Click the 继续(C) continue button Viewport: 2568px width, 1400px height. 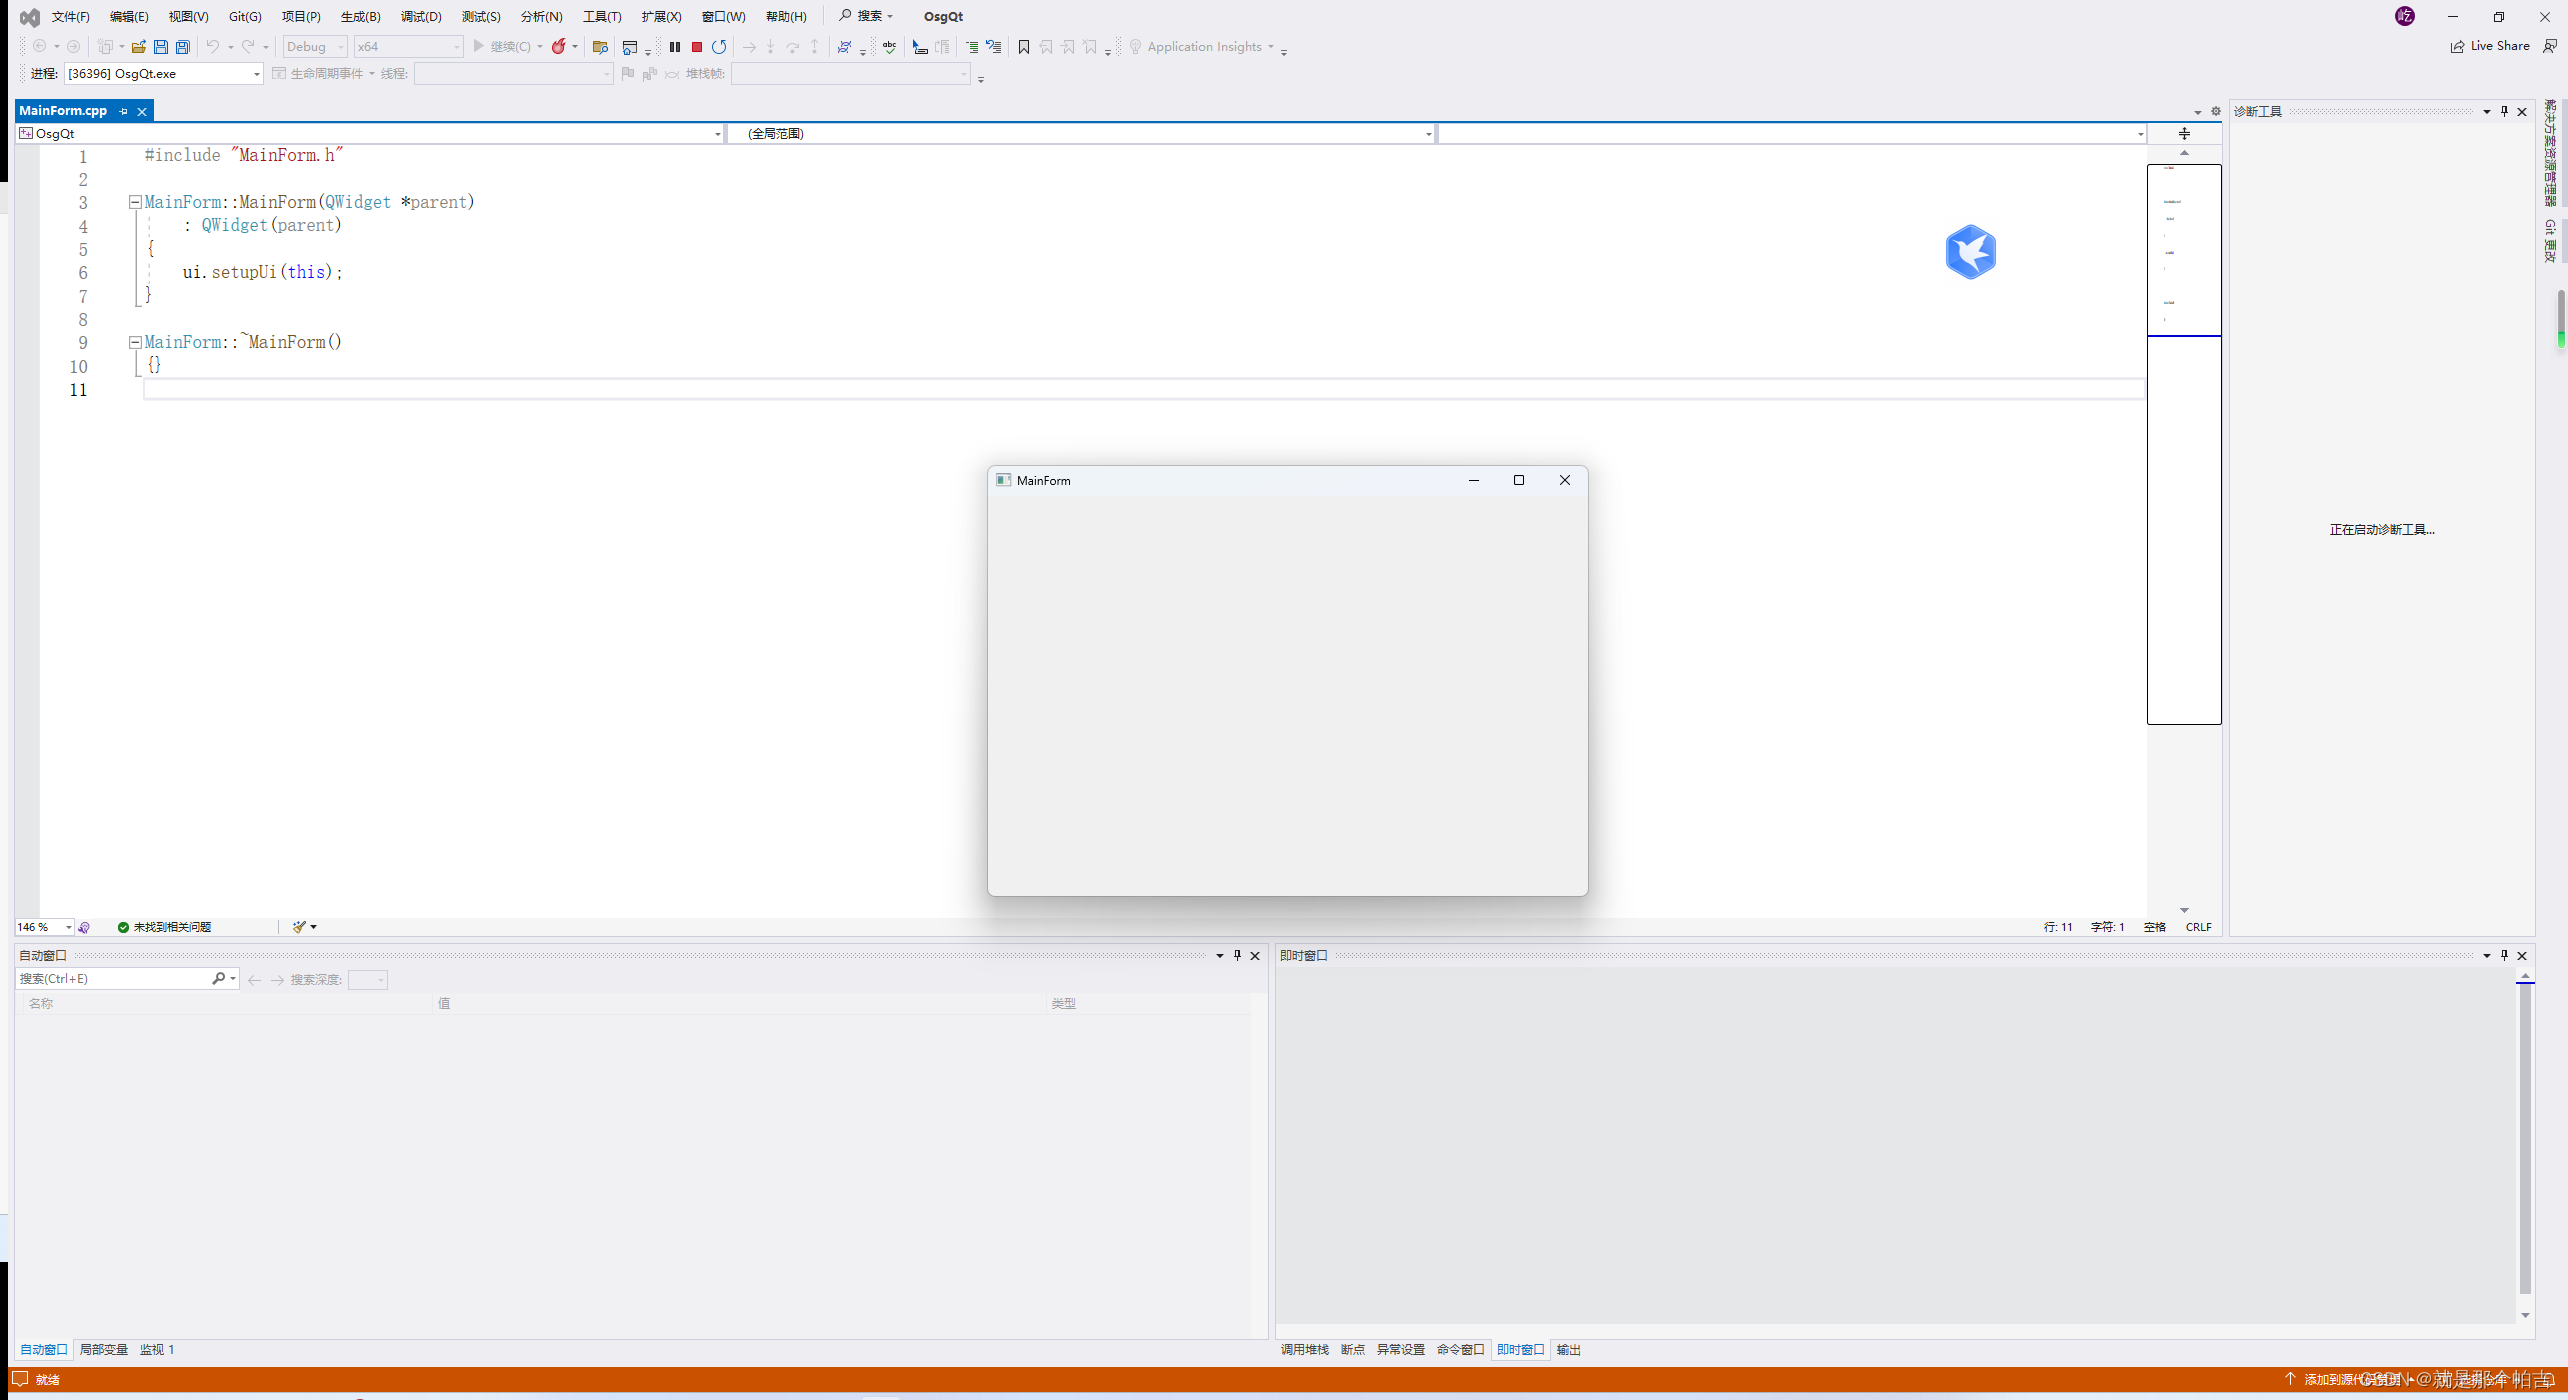coord(503,47)
